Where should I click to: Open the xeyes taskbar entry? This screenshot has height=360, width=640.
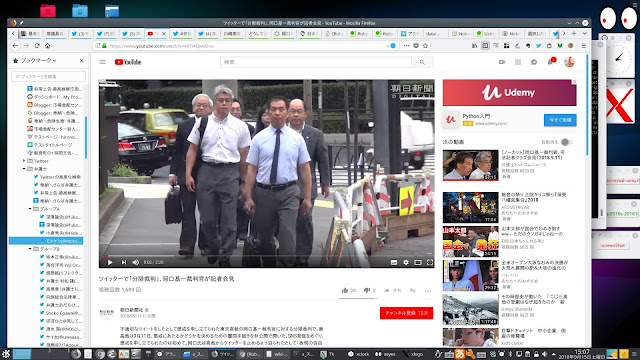(385, 354)
